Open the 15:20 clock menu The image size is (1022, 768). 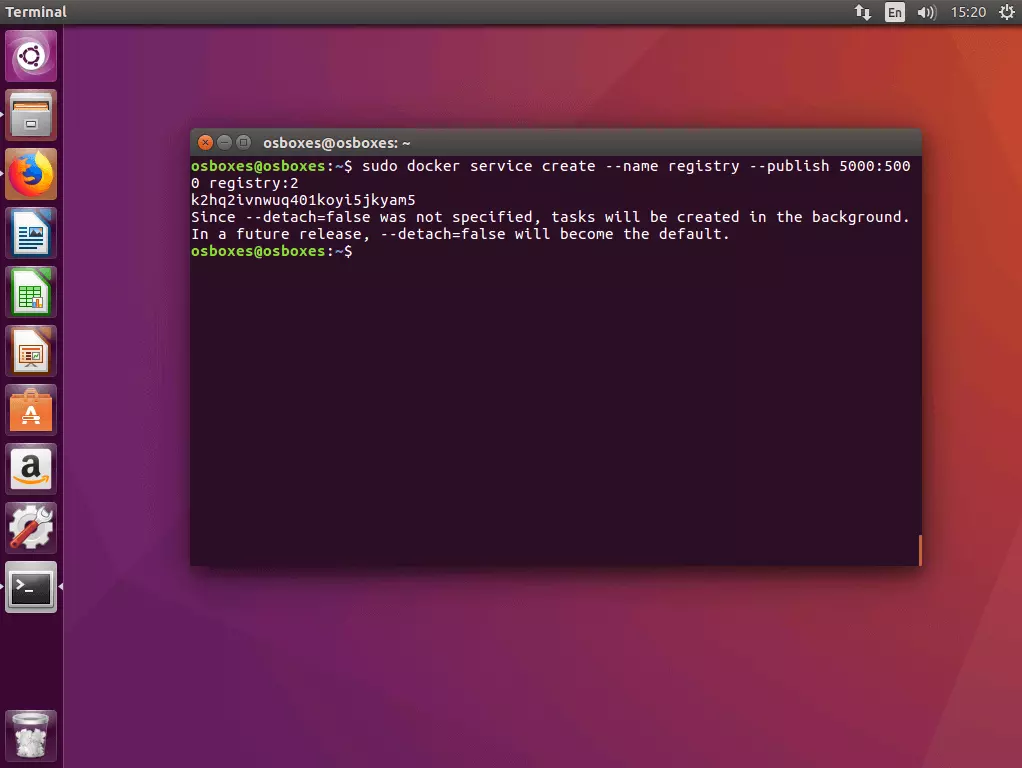point(968,12)
